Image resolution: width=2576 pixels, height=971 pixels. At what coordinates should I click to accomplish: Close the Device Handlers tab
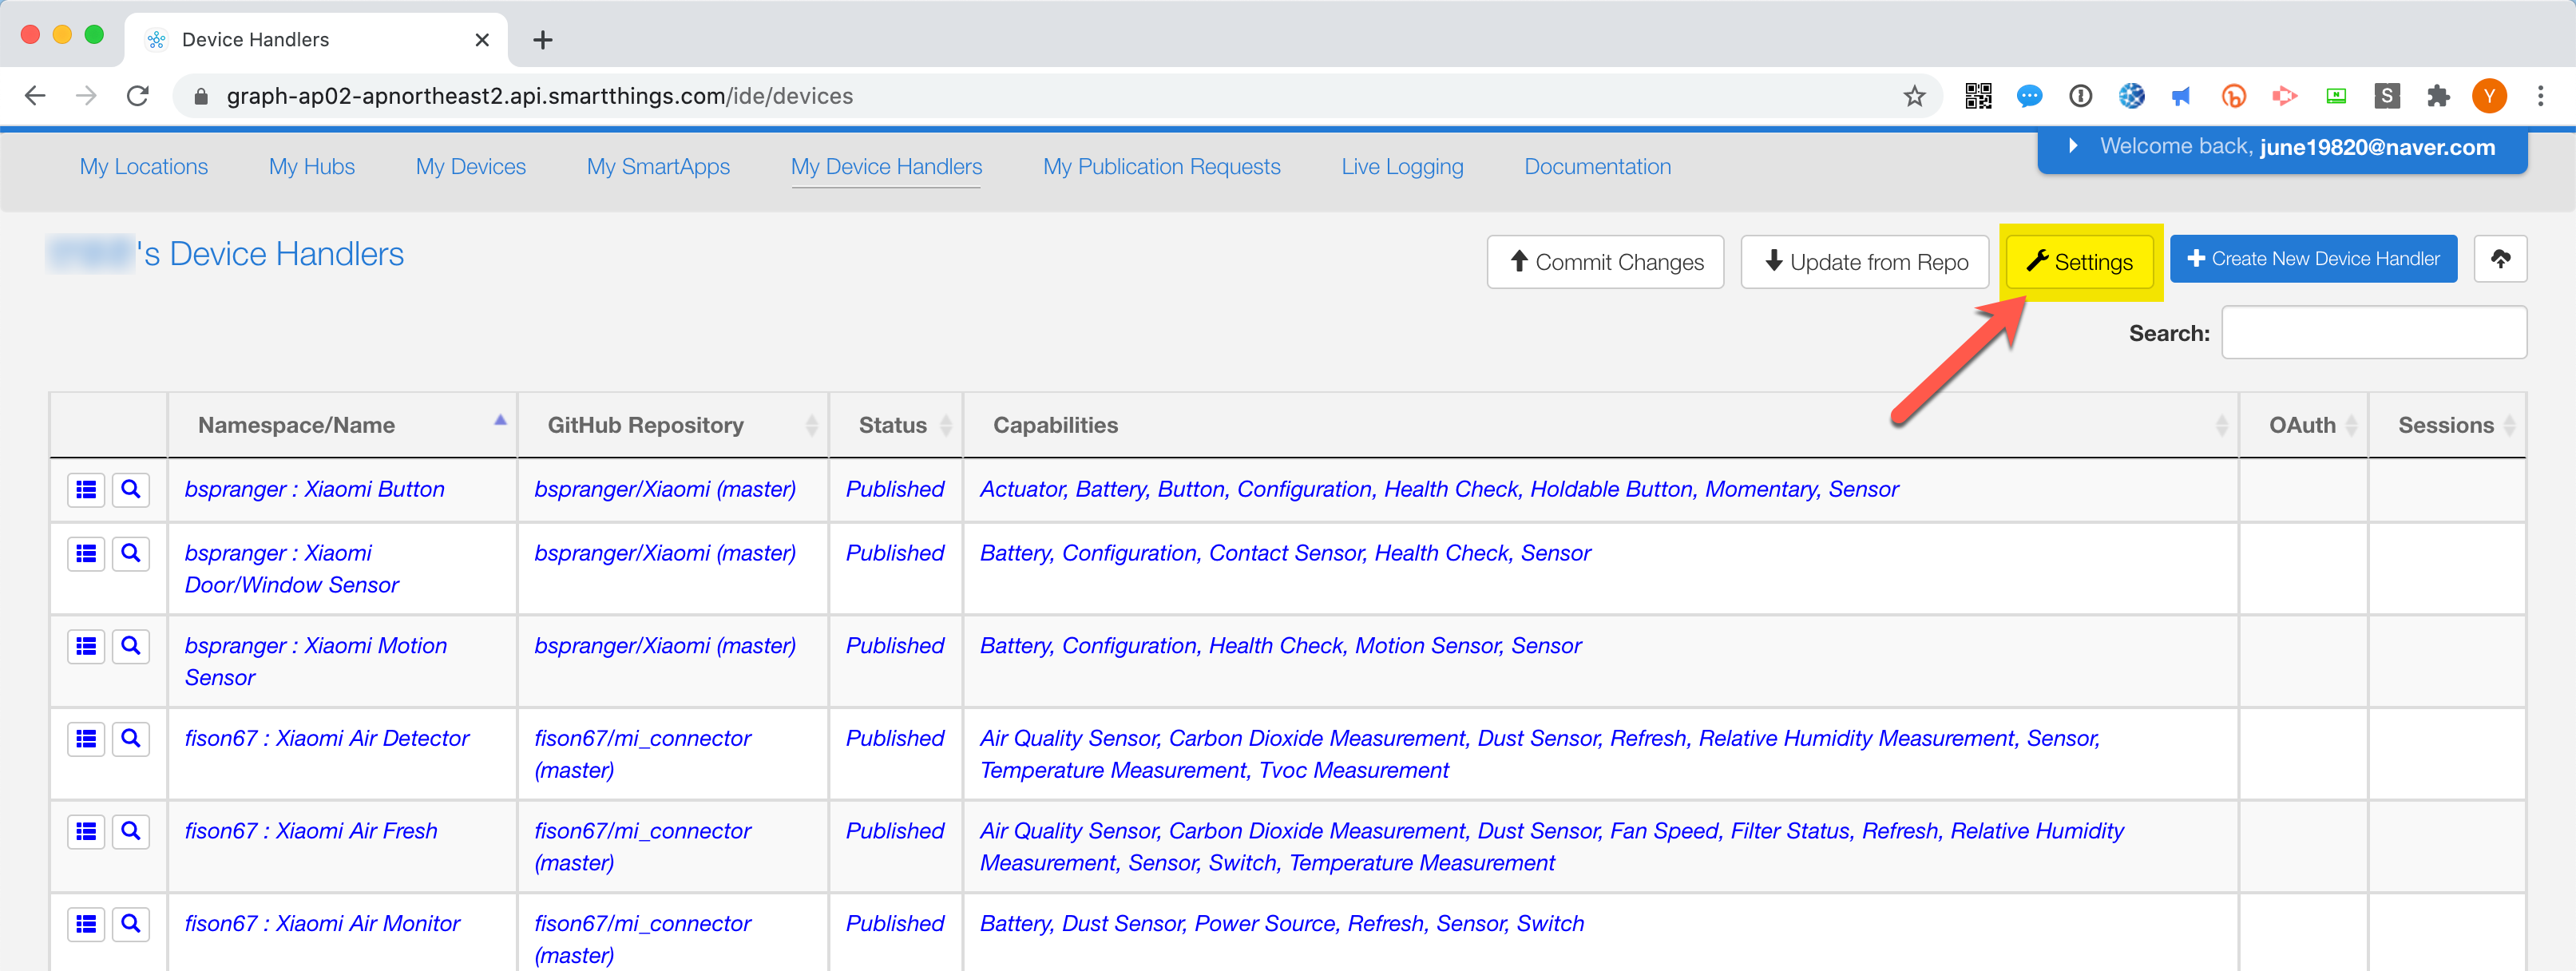pos(482,40)
